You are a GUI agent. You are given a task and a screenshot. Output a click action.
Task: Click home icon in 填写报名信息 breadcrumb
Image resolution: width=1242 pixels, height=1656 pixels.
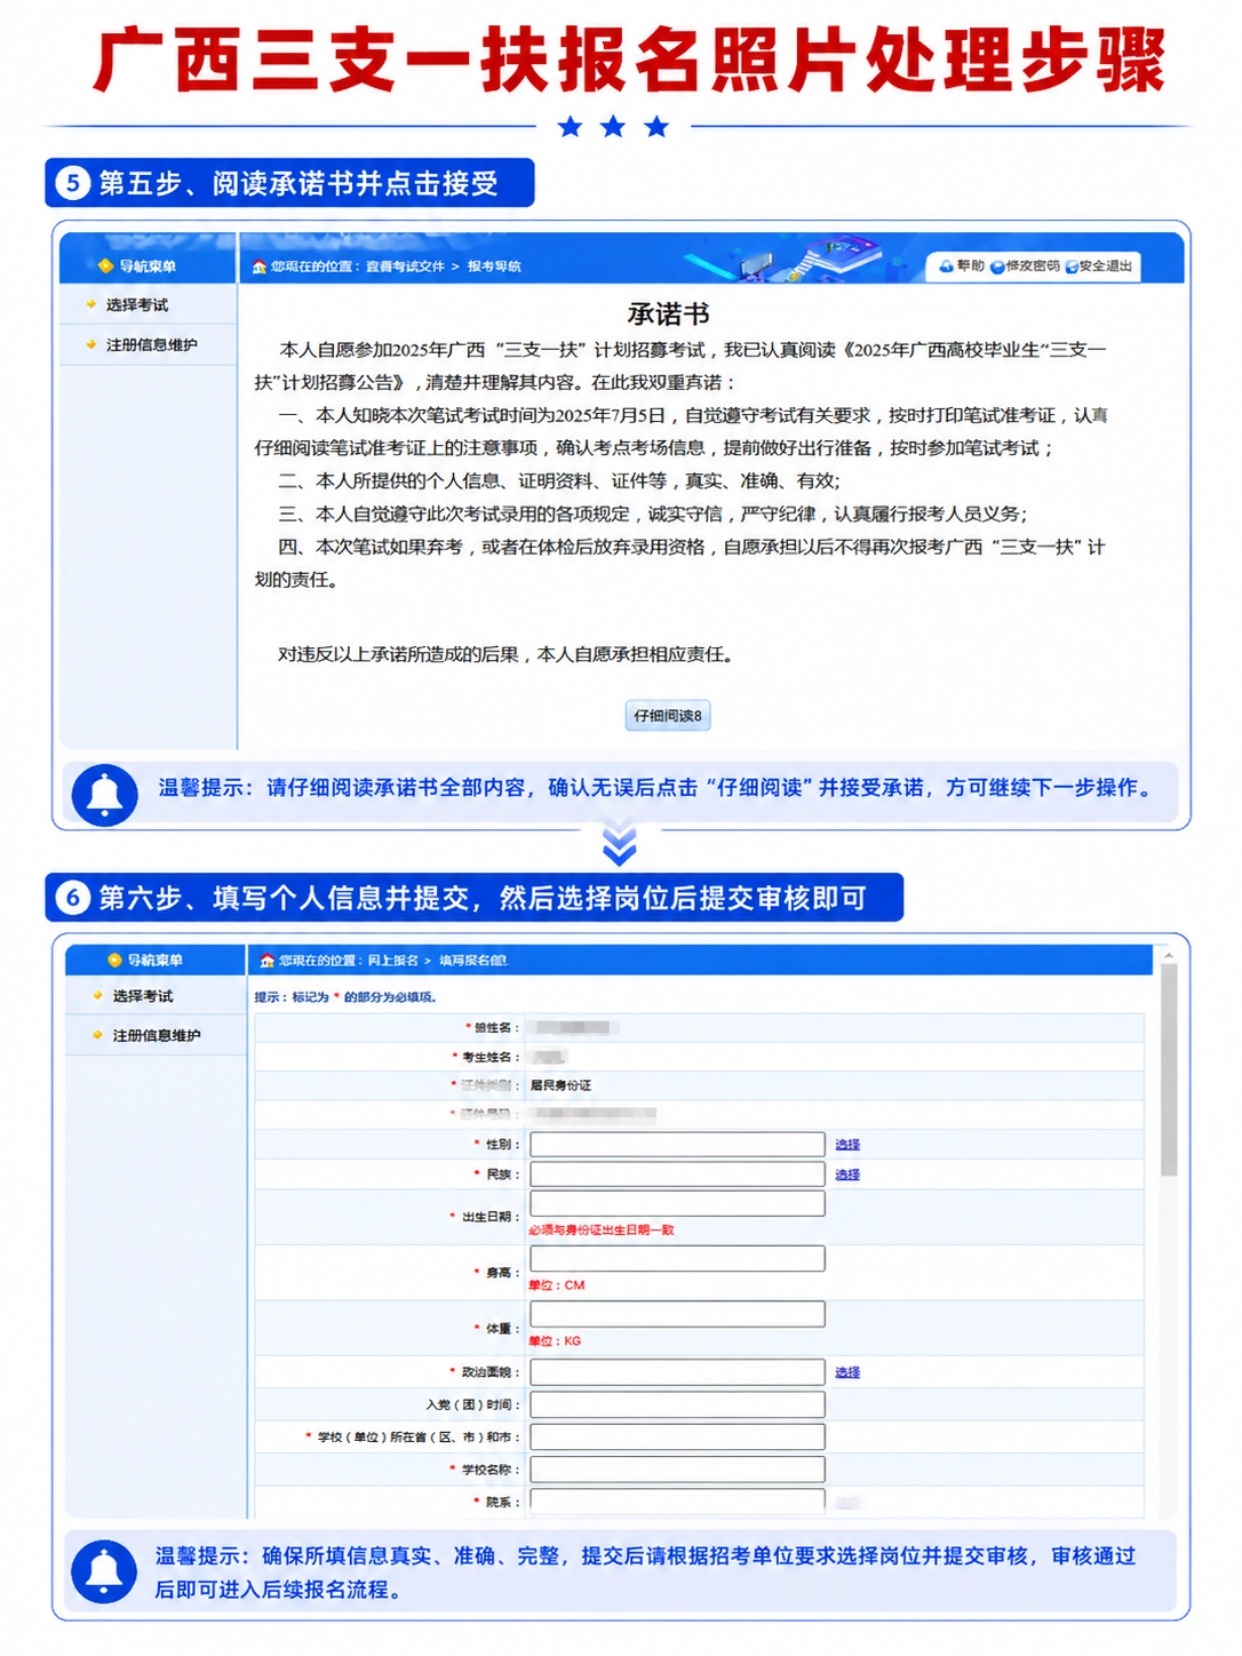point(267,960)
